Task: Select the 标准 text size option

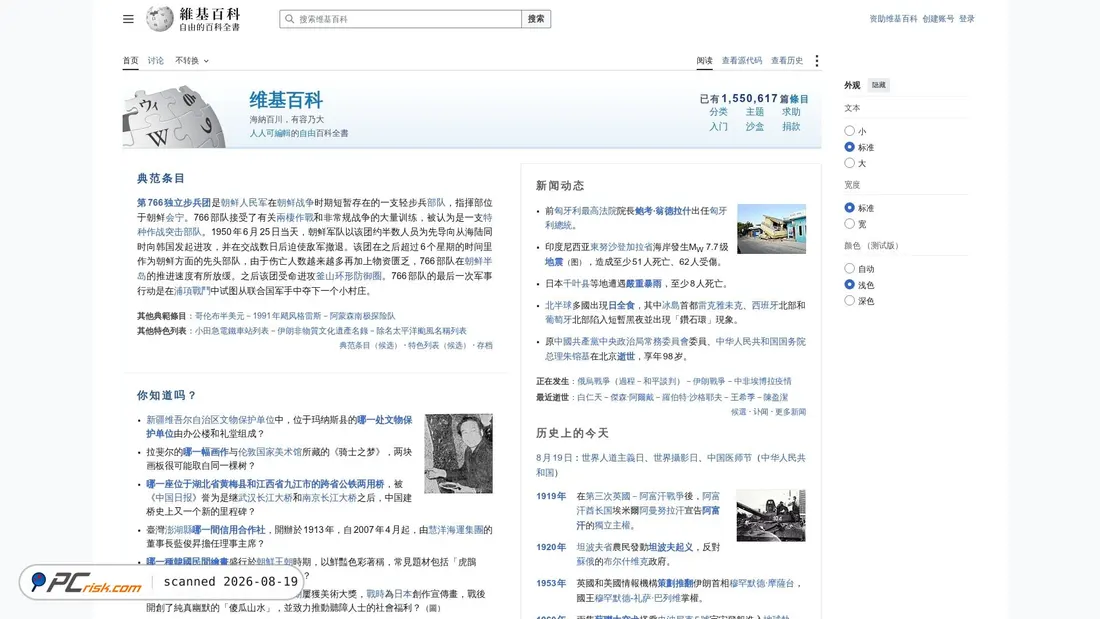Action: 850,147
